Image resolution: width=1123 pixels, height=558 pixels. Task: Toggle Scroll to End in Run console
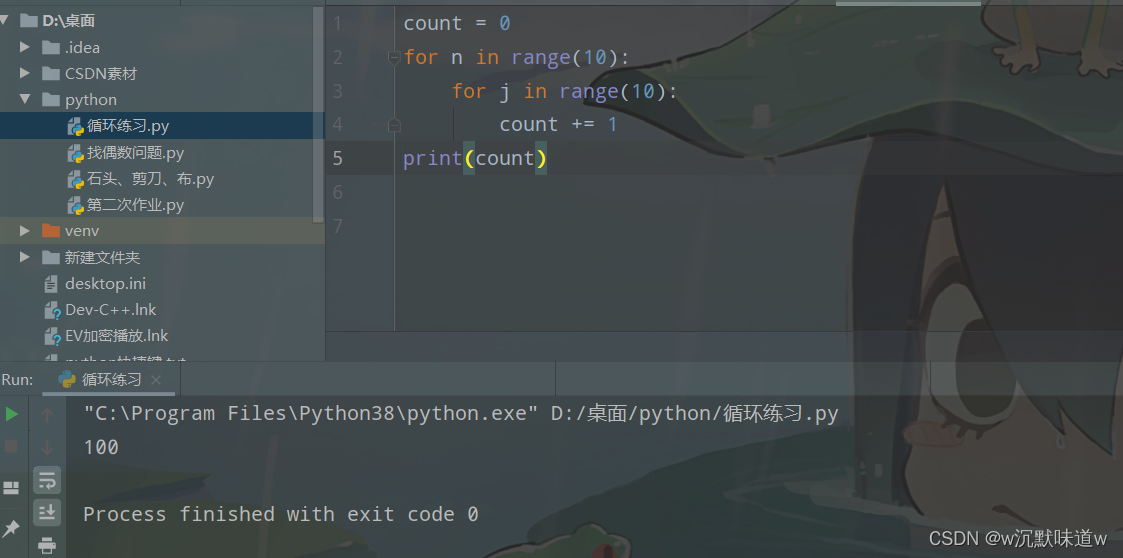pos(47,512)
